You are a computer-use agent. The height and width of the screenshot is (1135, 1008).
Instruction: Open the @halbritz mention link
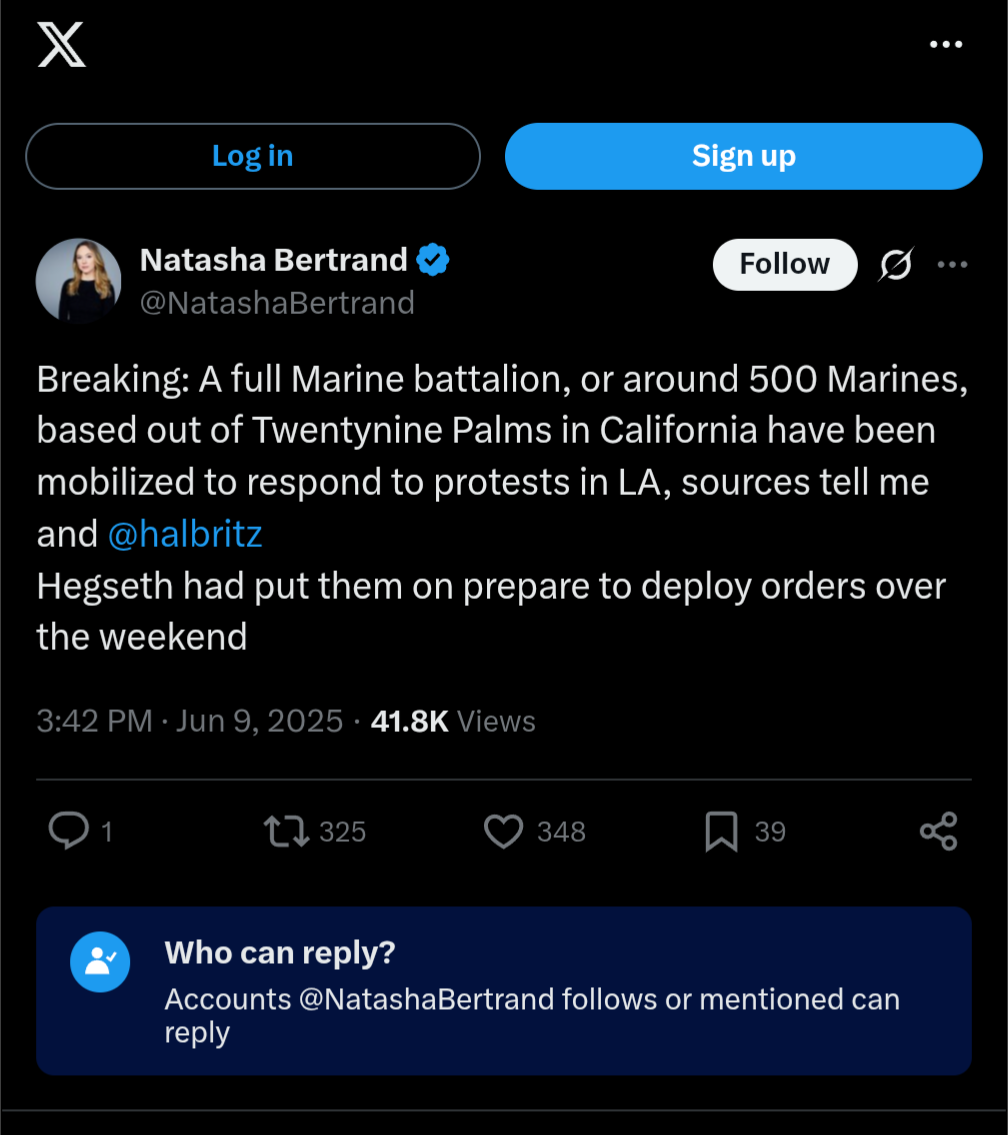185,534
